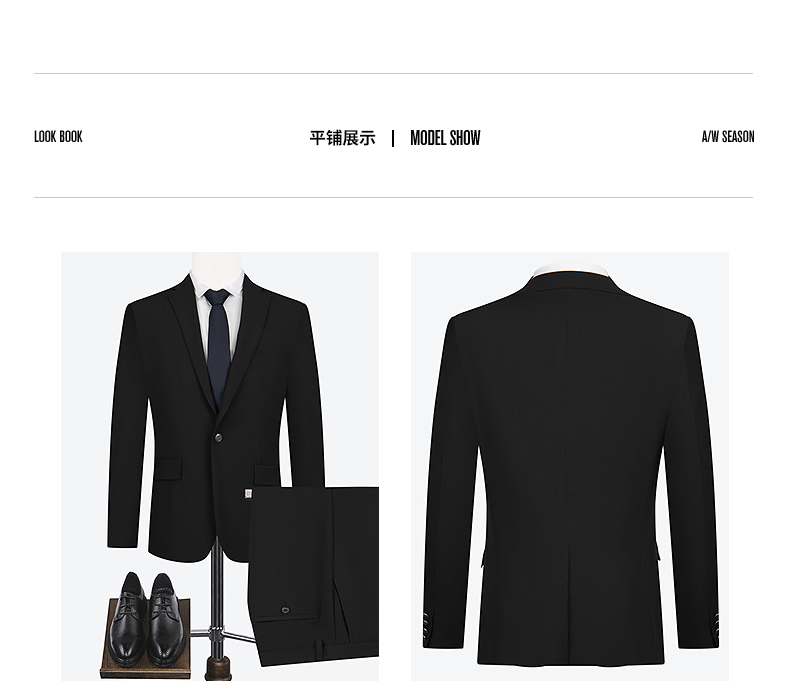Open the back view jacket image

[x=570, y=466]
